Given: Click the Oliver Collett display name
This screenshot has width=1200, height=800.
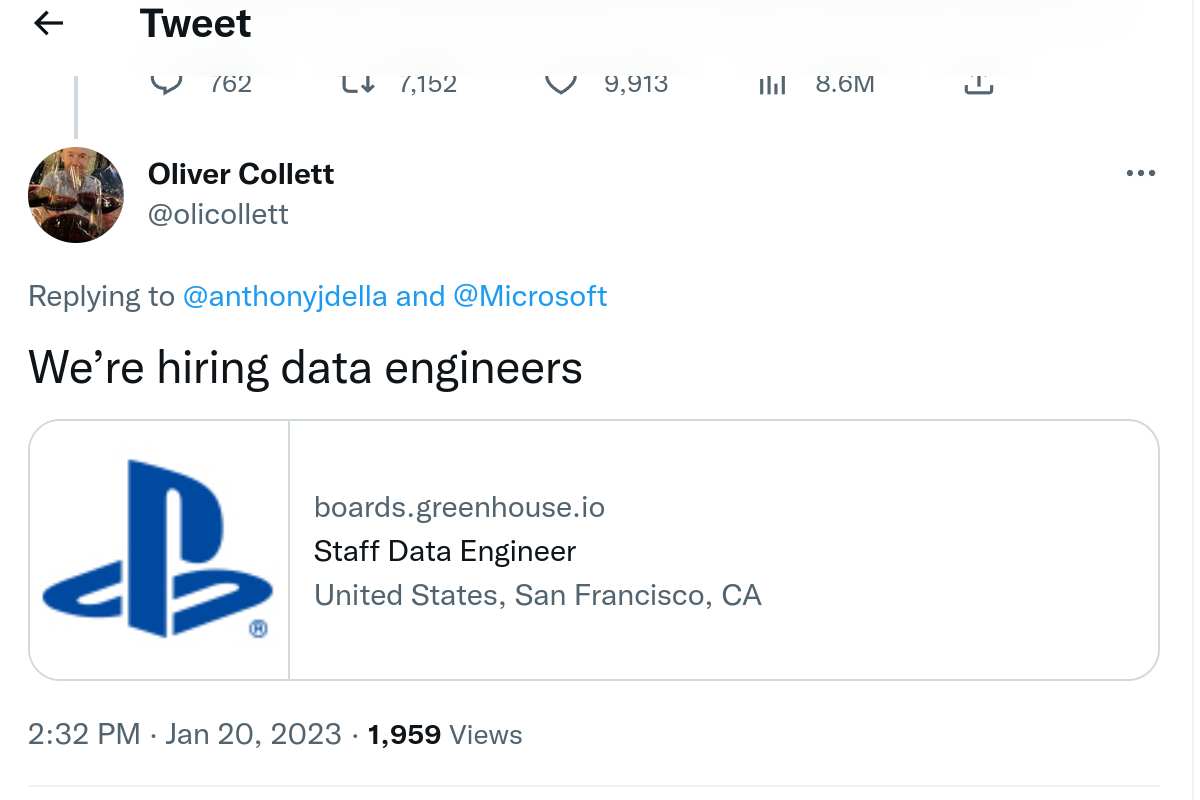Looking at the screenshot, I should pyautogui.click(x=241, y=174).
